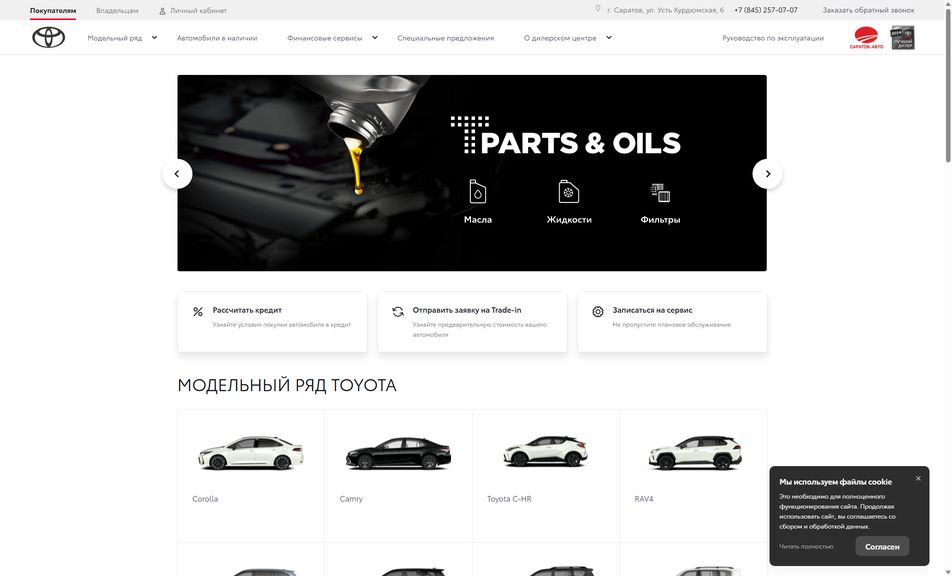Viewport: 952px width, 576px height.
Task: Select the Corolla car thumbnail
Action: 250,453
